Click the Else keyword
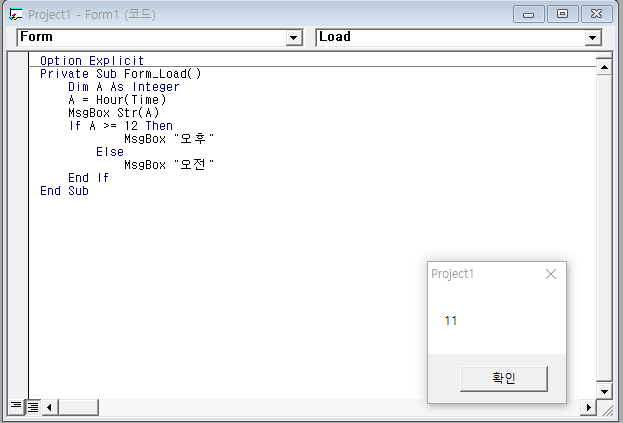The width and height of the screenshot is (623, 423). pos(110,152)
